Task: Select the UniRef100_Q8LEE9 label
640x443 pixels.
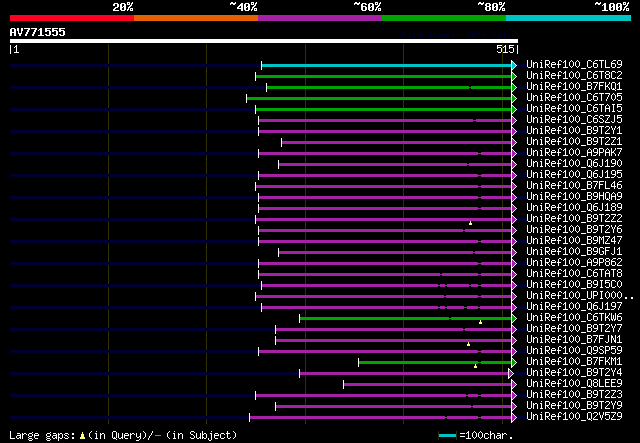Action: click(x=574, y=384)
